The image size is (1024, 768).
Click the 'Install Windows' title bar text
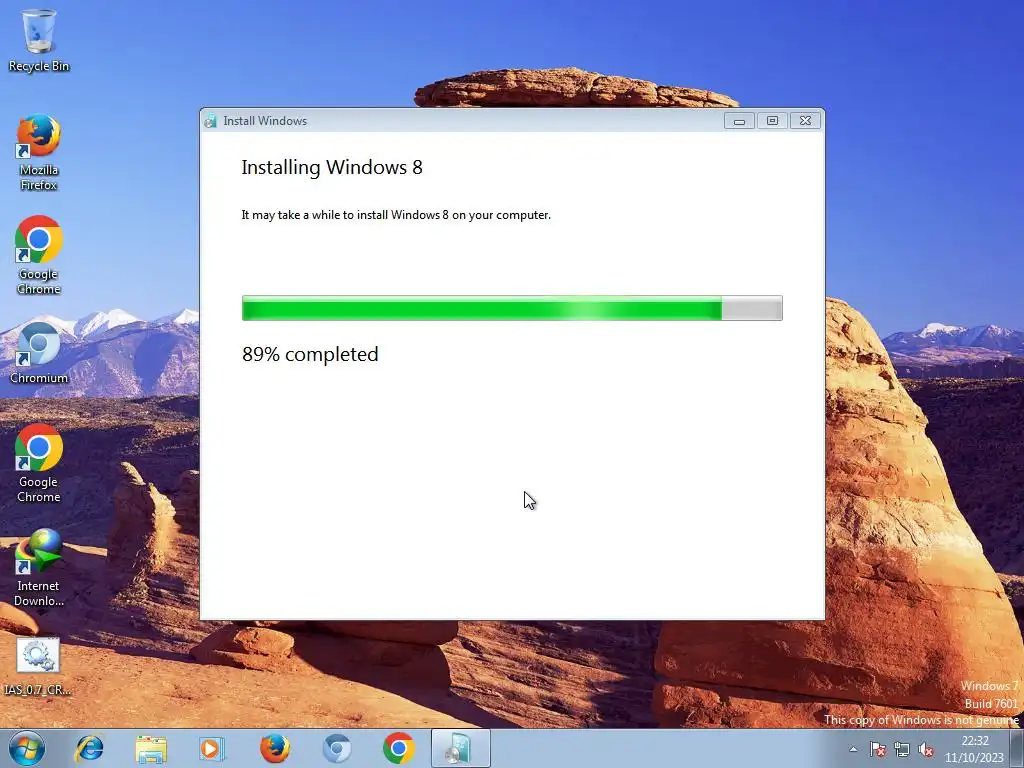point(265,121)
